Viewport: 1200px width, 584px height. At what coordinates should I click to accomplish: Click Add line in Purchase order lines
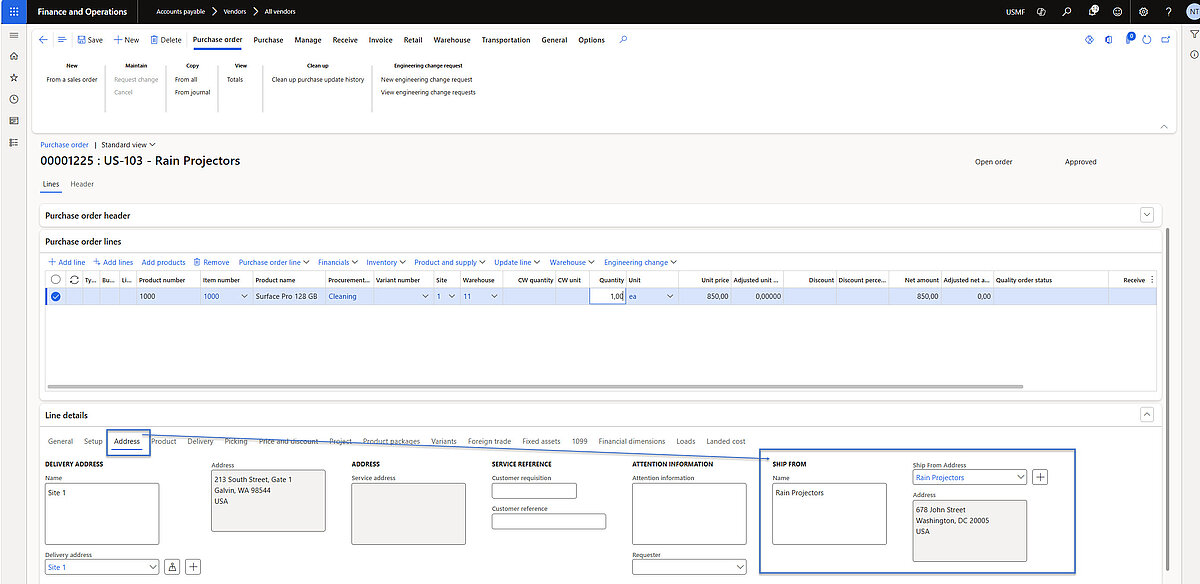point(67,262)
